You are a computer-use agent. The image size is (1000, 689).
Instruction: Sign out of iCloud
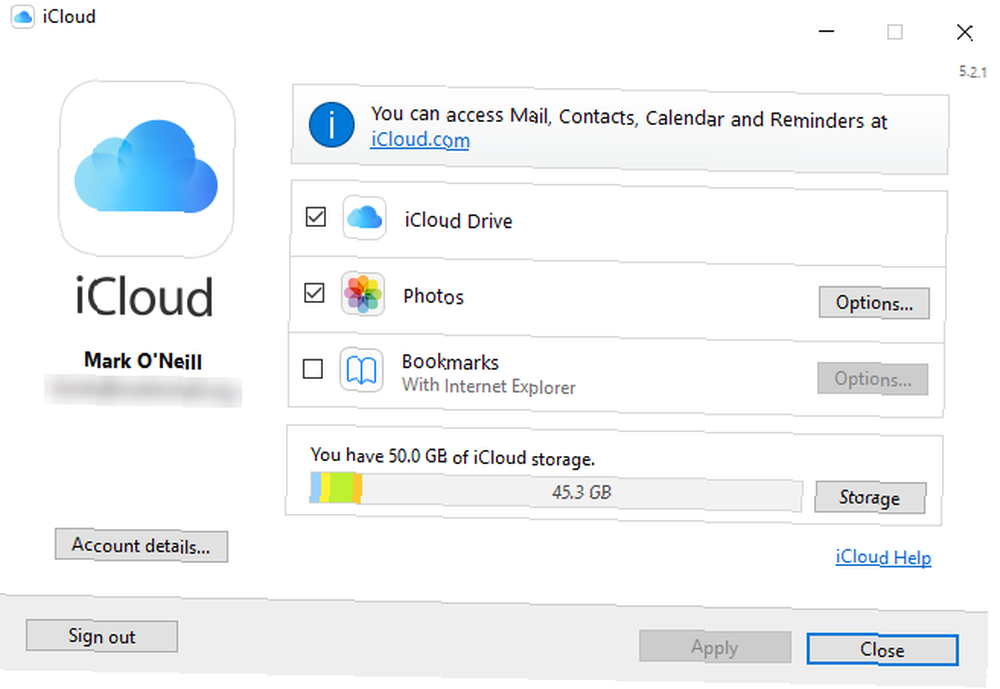click(102, 637)
